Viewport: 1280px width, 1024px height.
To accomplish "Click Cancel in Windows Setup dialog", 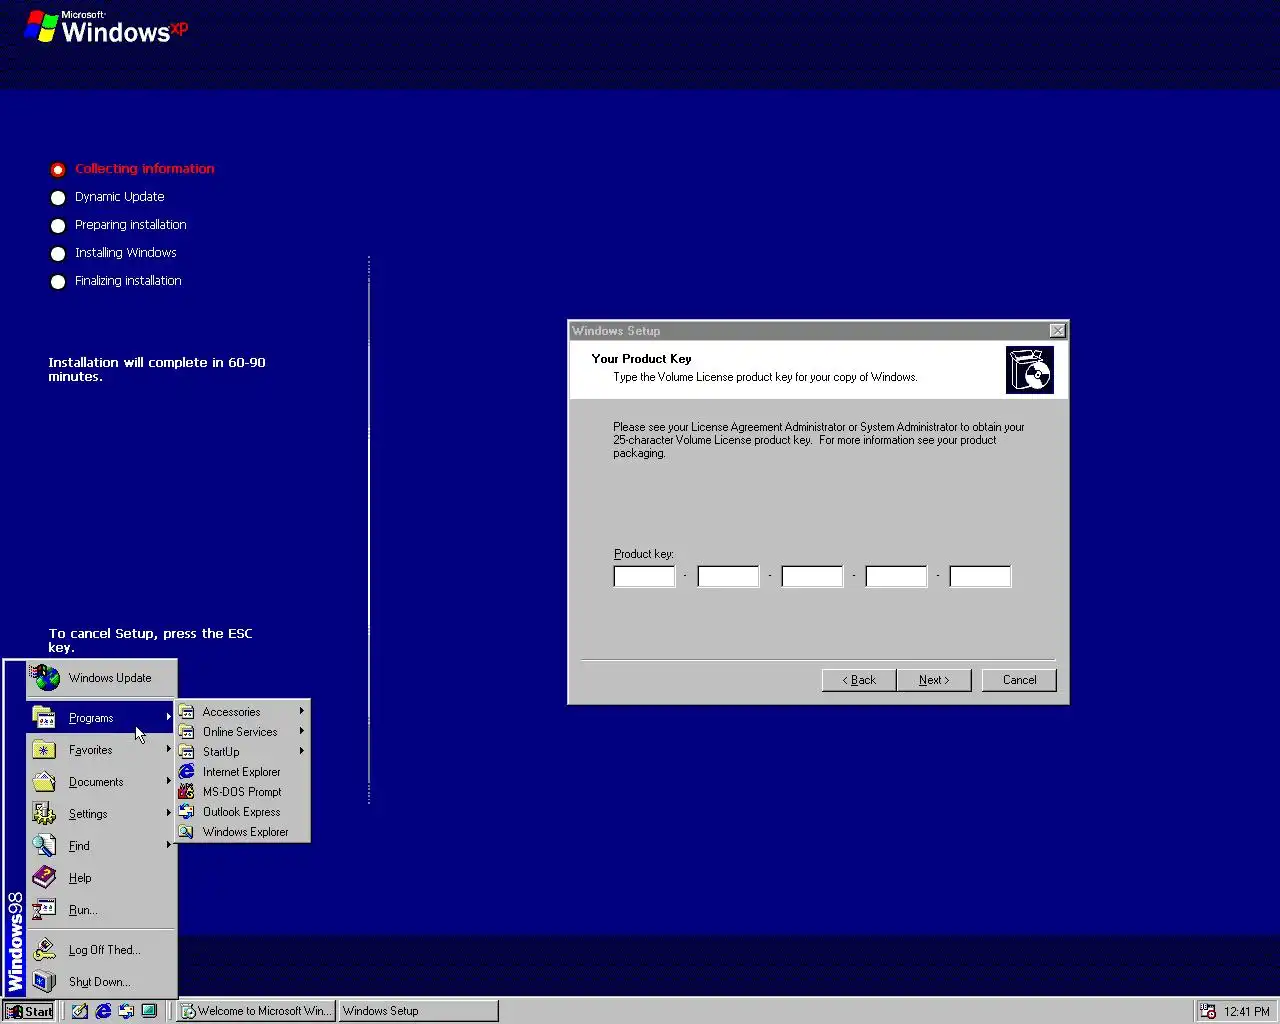I will coord(1019,680).
